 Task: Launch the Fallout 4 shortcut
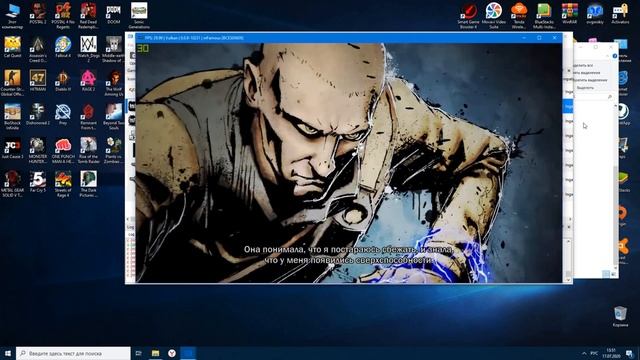[x=63, y=47]
